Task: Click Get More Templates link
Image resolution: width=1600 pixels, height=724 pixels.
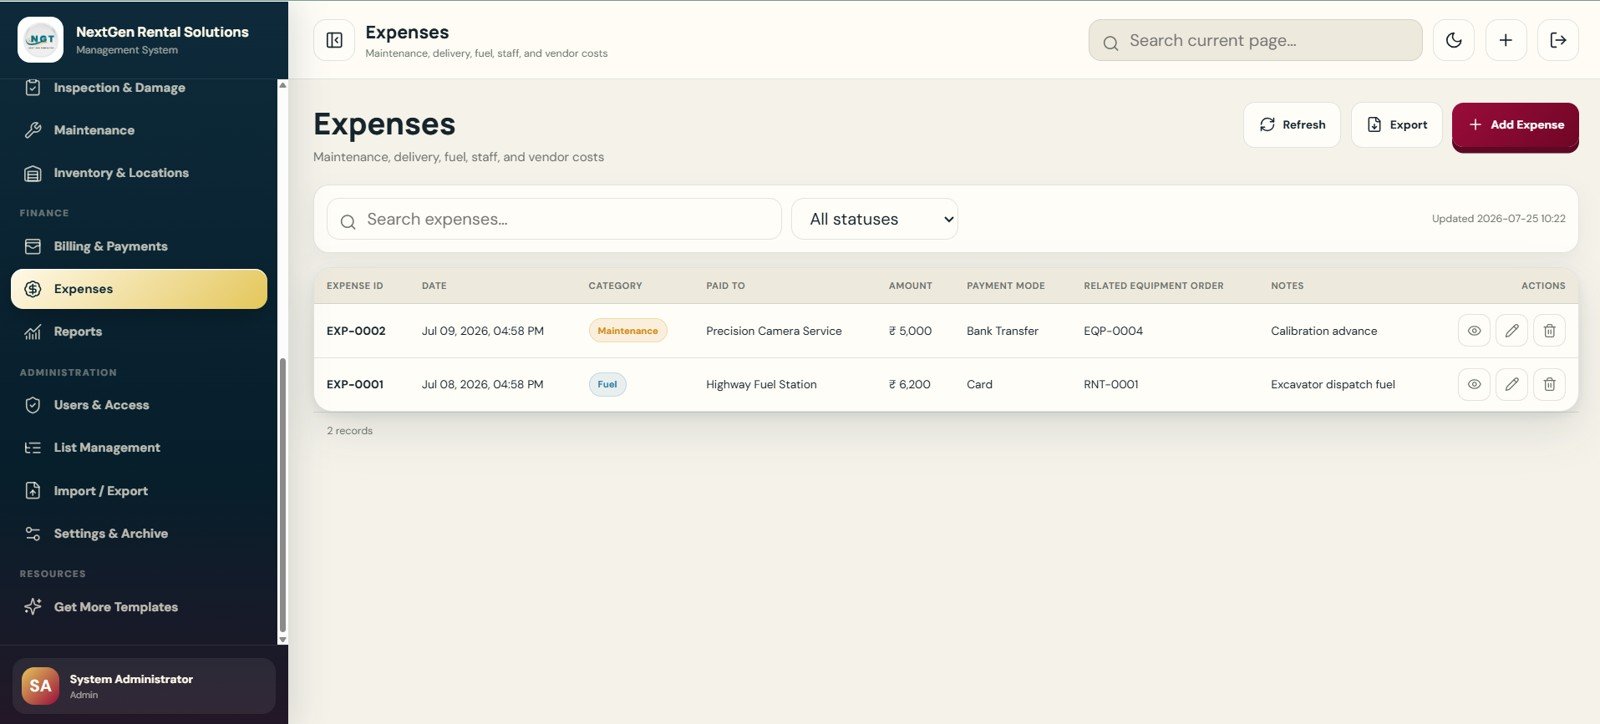Action: click(x=139, y=607)
